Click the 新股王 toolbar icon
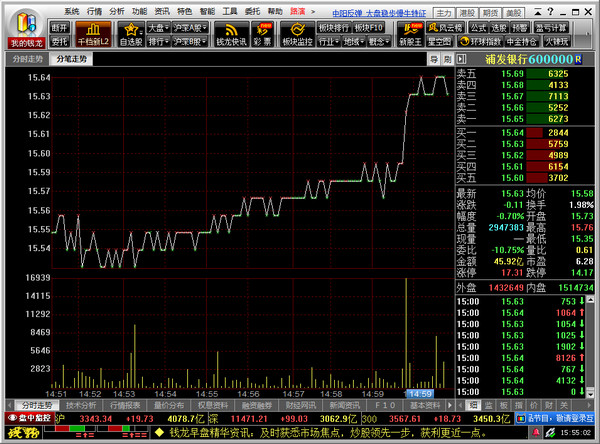 click(x=407, y=32)
